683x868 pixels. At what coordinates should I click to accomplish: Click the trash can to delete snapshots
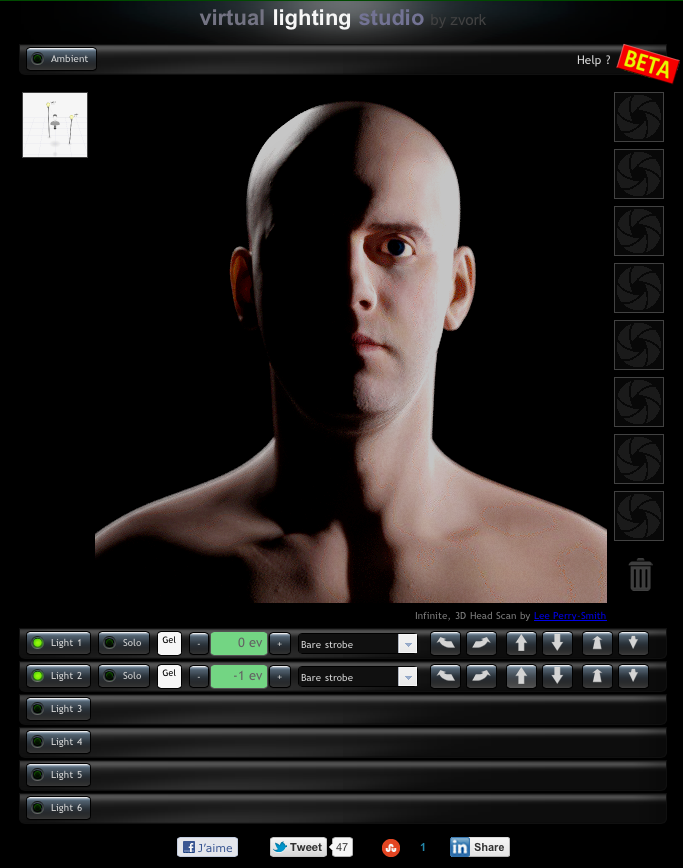click(640, 575)
